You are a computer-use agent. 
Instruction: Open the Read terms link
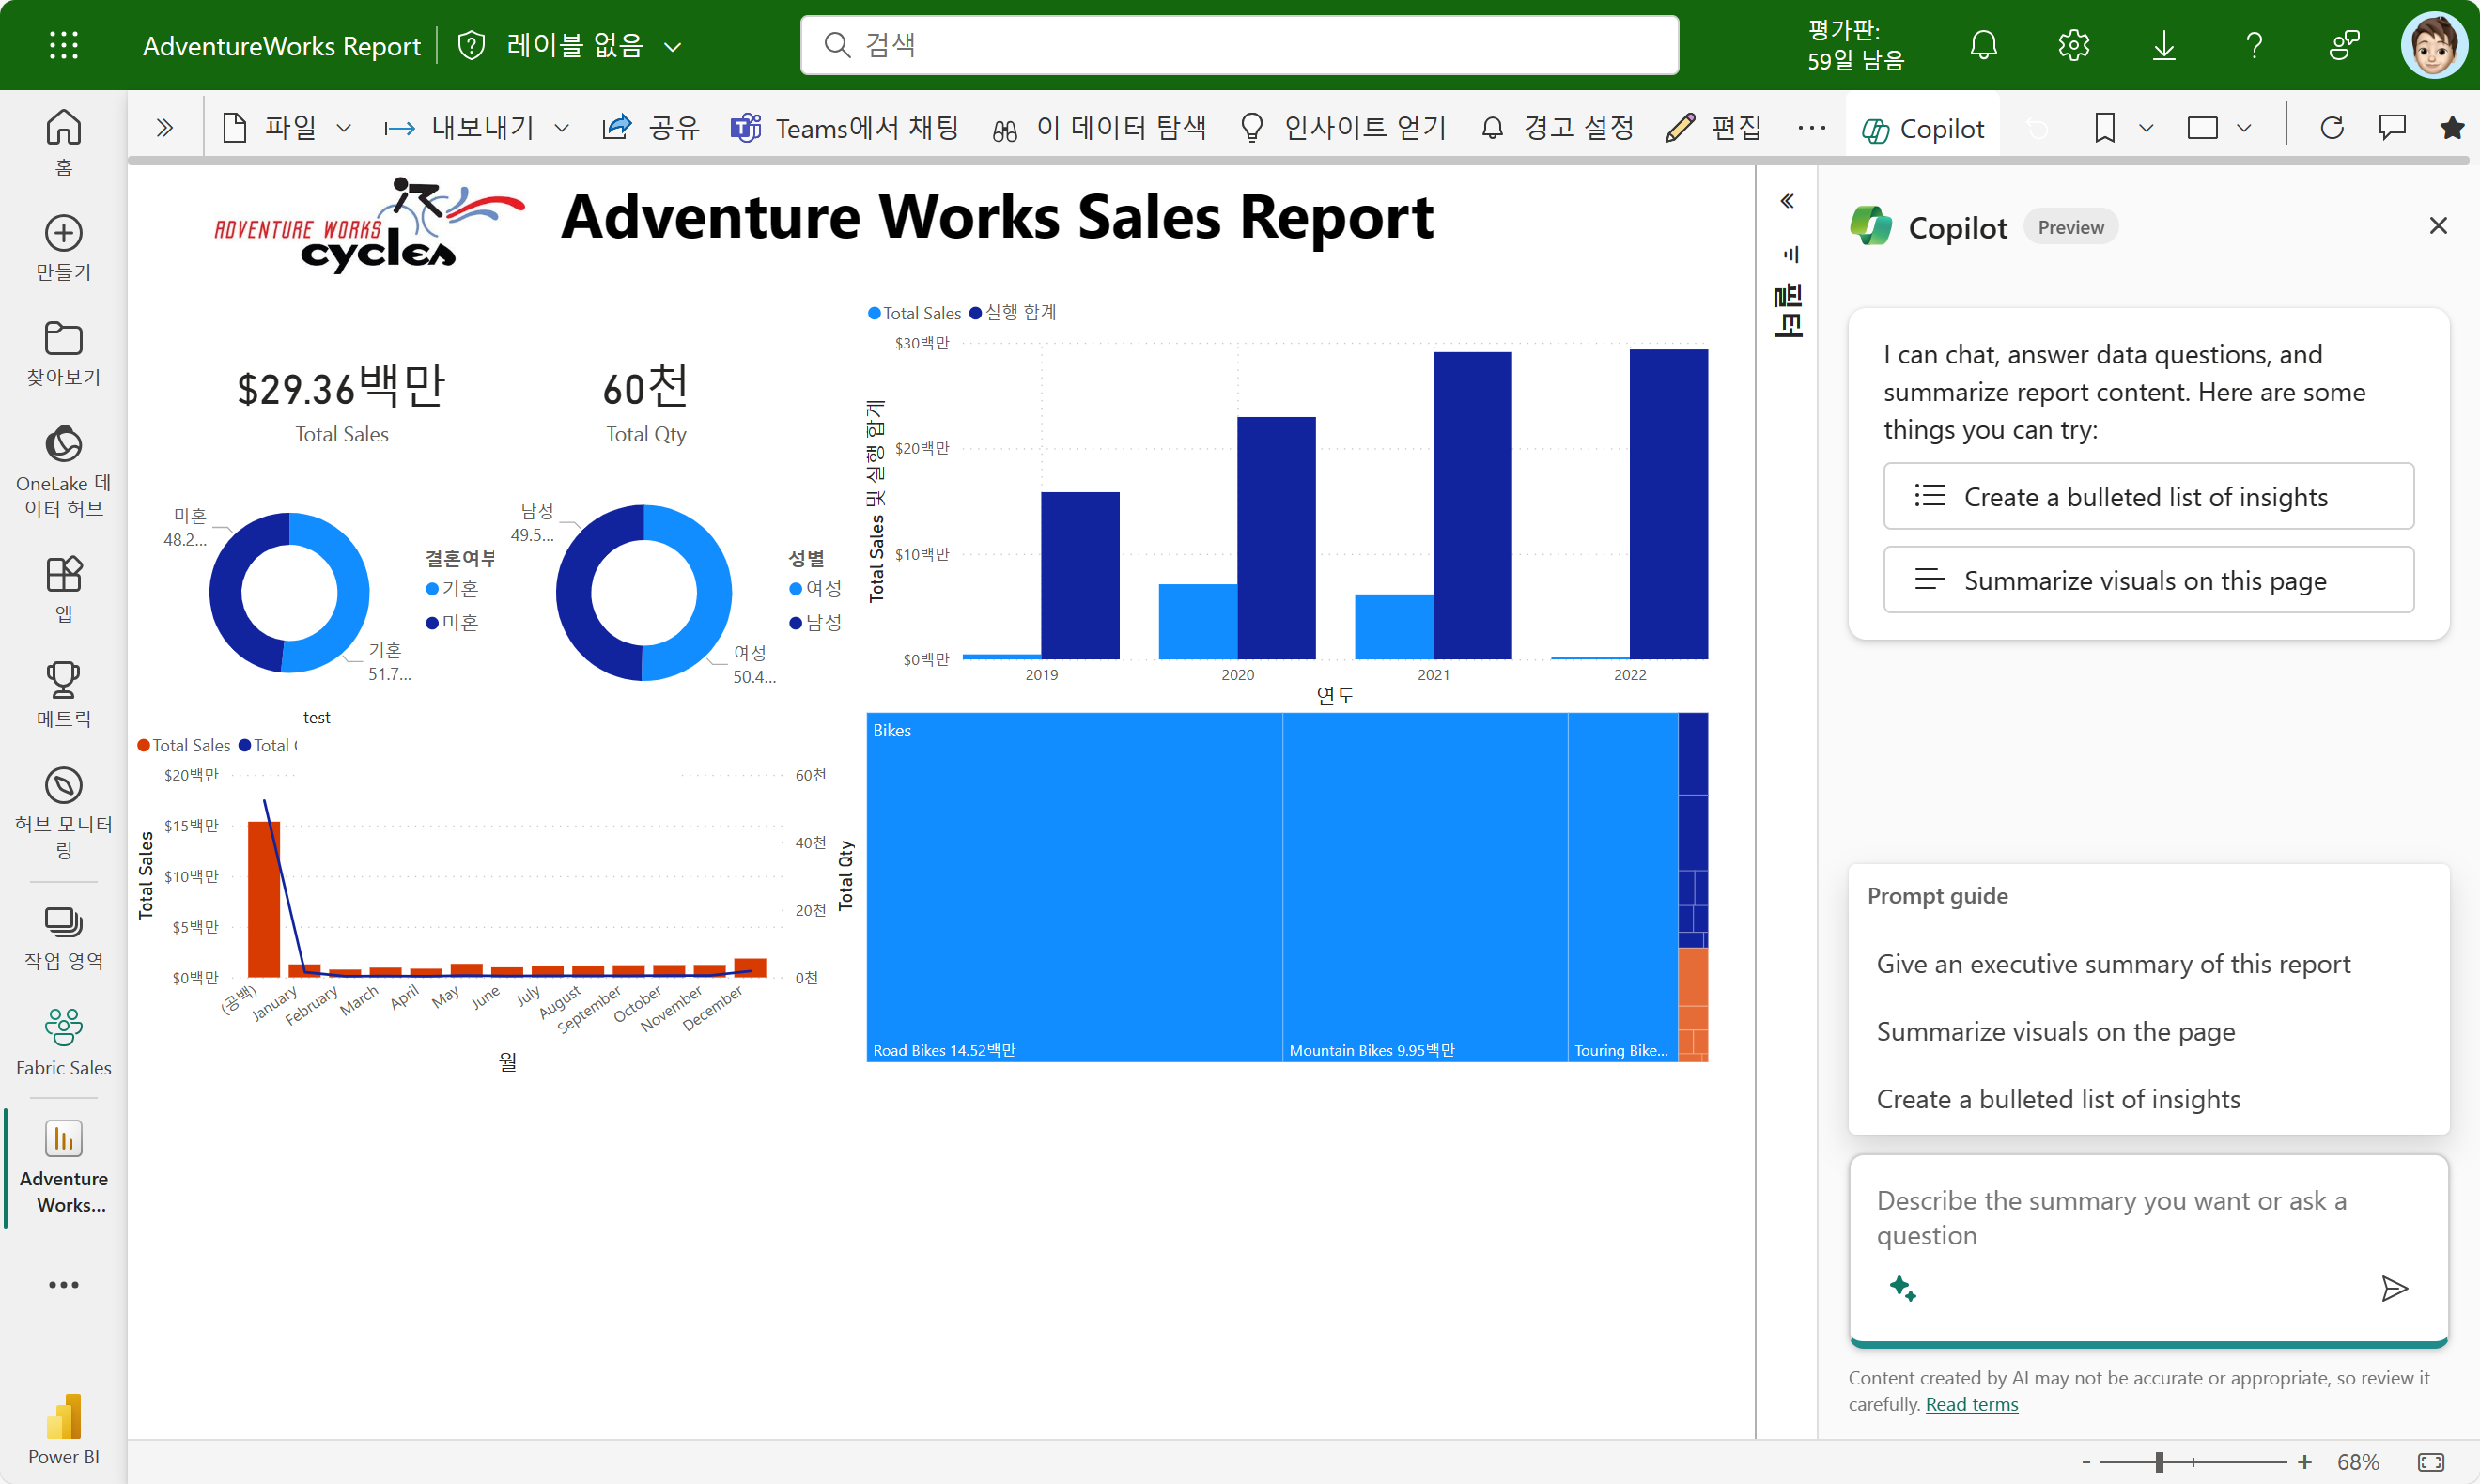coord(1971,1404)
